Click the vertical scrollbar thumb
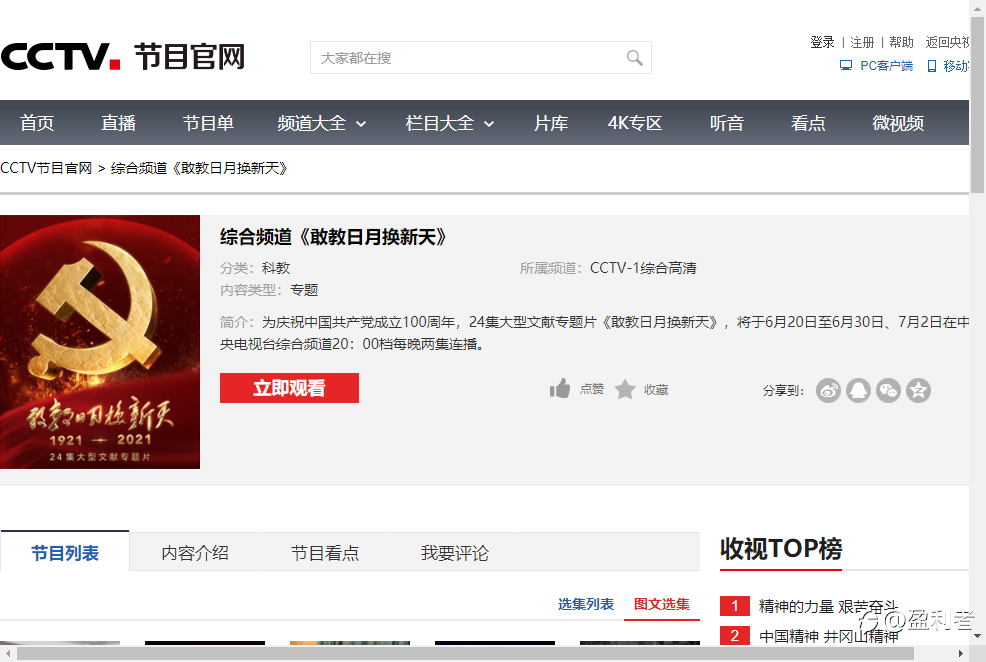Screen dimensions: 986x662 (977, 104)
